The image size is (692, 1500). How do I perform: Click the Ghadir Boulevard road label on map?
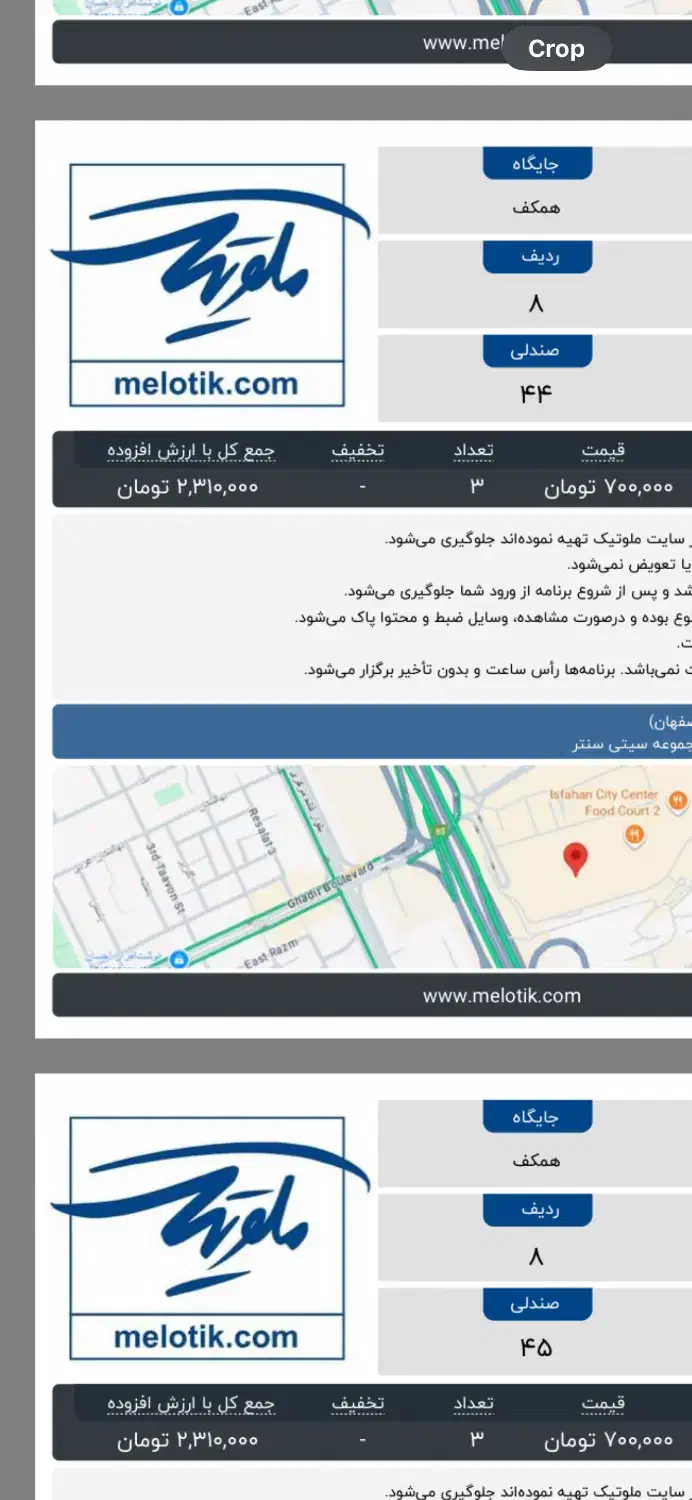click(x=330, y=885)
